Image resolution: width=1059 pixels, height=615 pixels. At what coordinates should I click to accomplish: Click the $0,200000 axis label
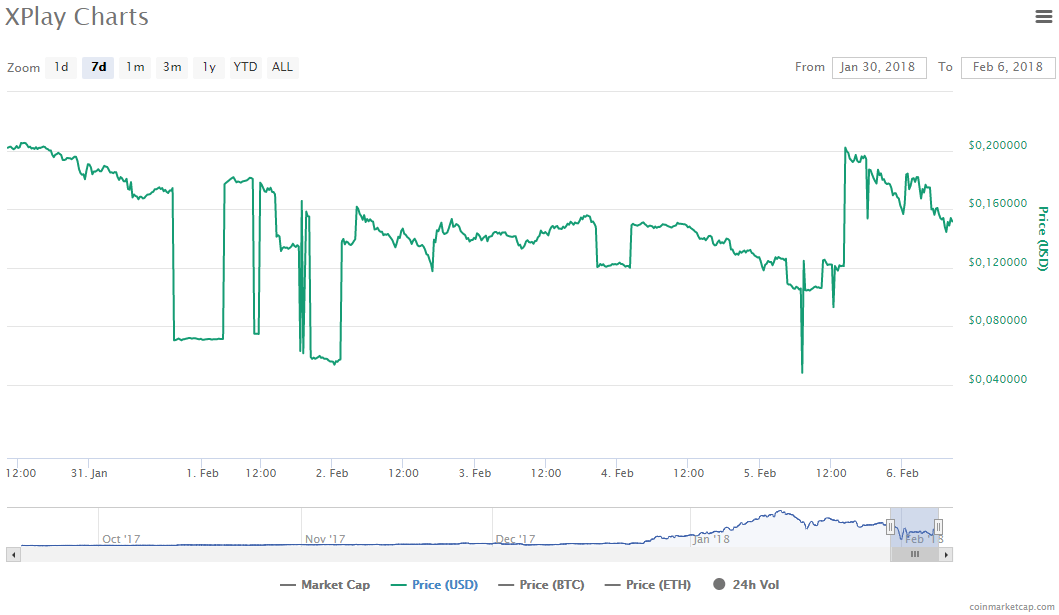pos(998,145)
